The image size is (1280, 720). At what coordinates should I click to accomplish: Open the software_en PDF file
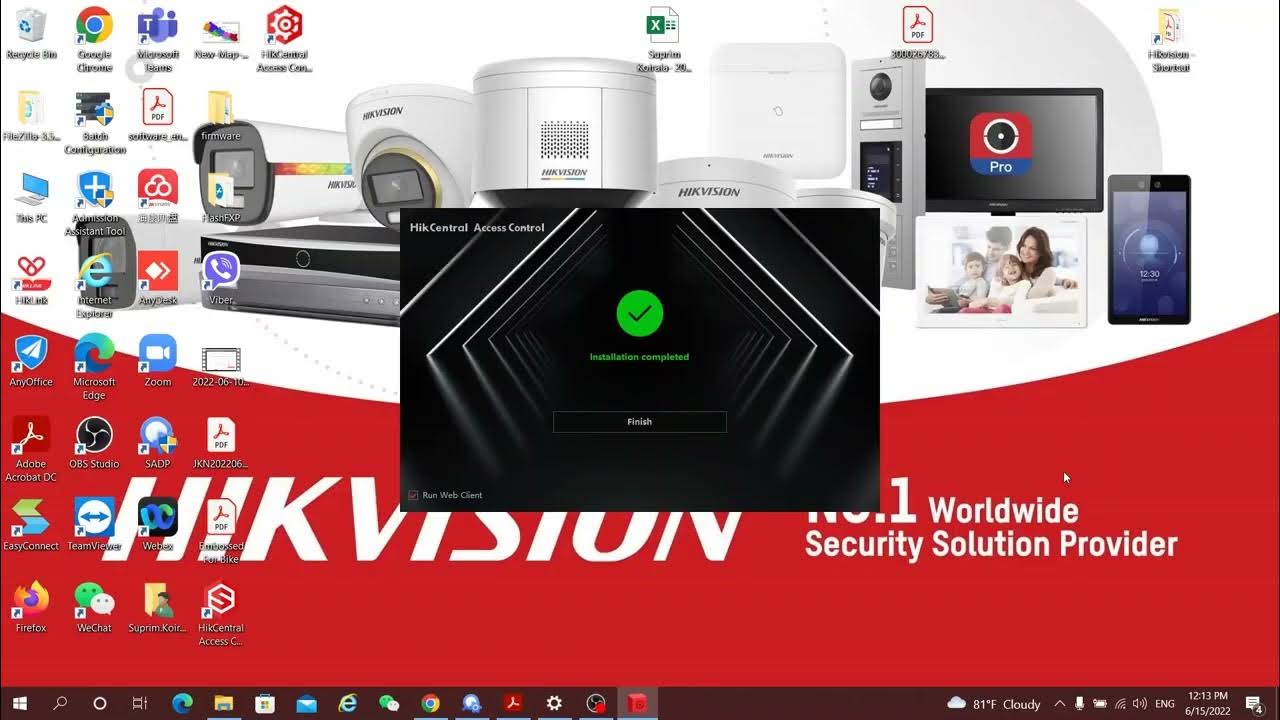pos(157,115)
